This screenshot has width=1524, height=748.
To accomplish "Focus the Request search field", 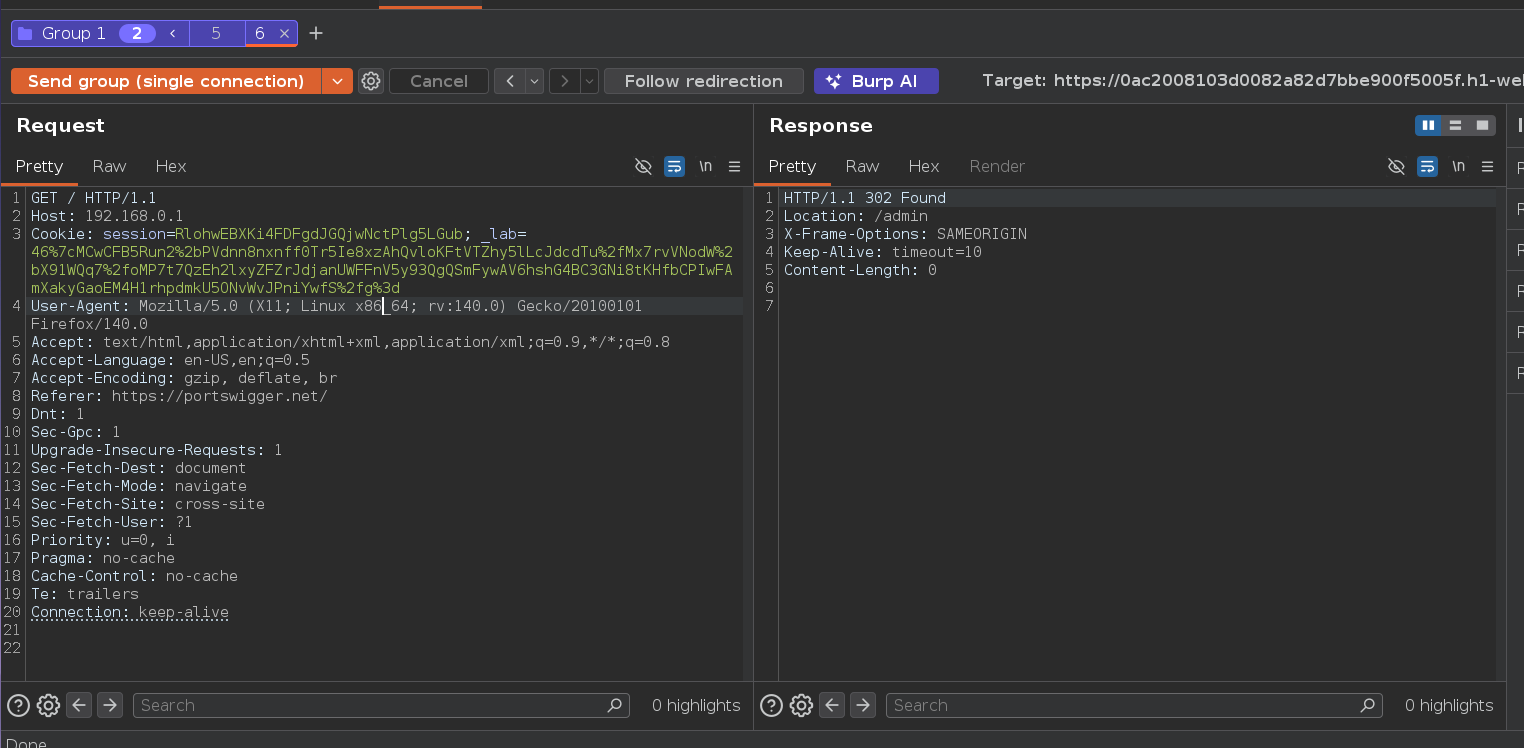I will (381, 705).
